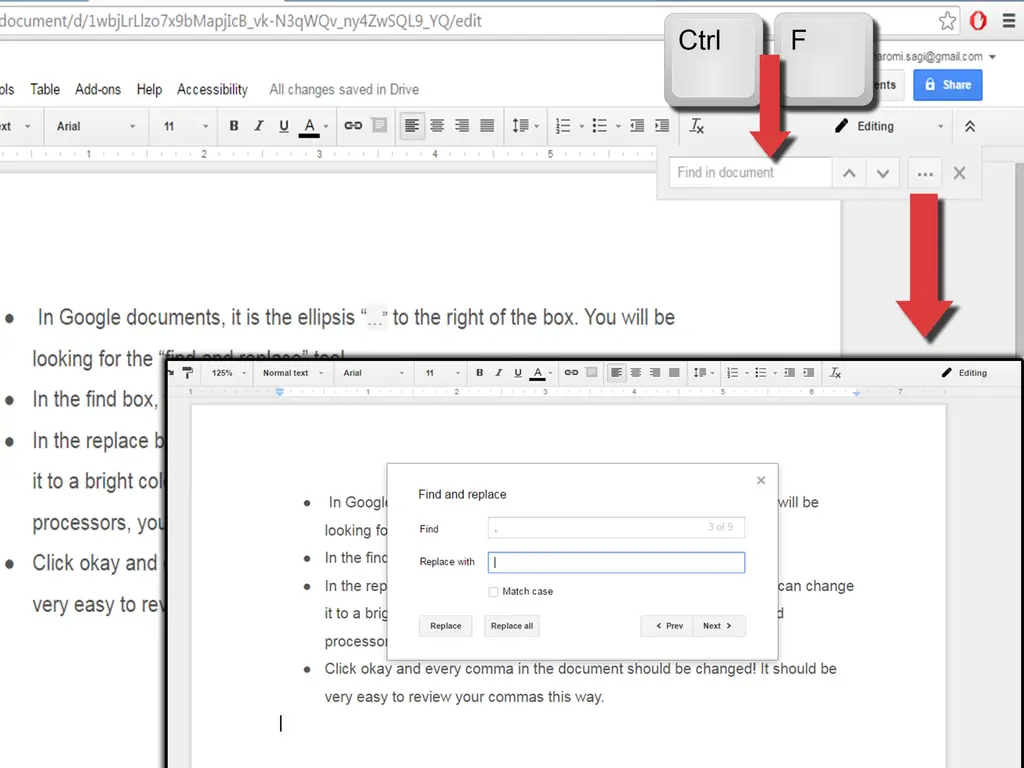The width and height of the screenshot is (1024, 768).
Task: Open the browser hamburger menu
Action: coord(1008,21)
